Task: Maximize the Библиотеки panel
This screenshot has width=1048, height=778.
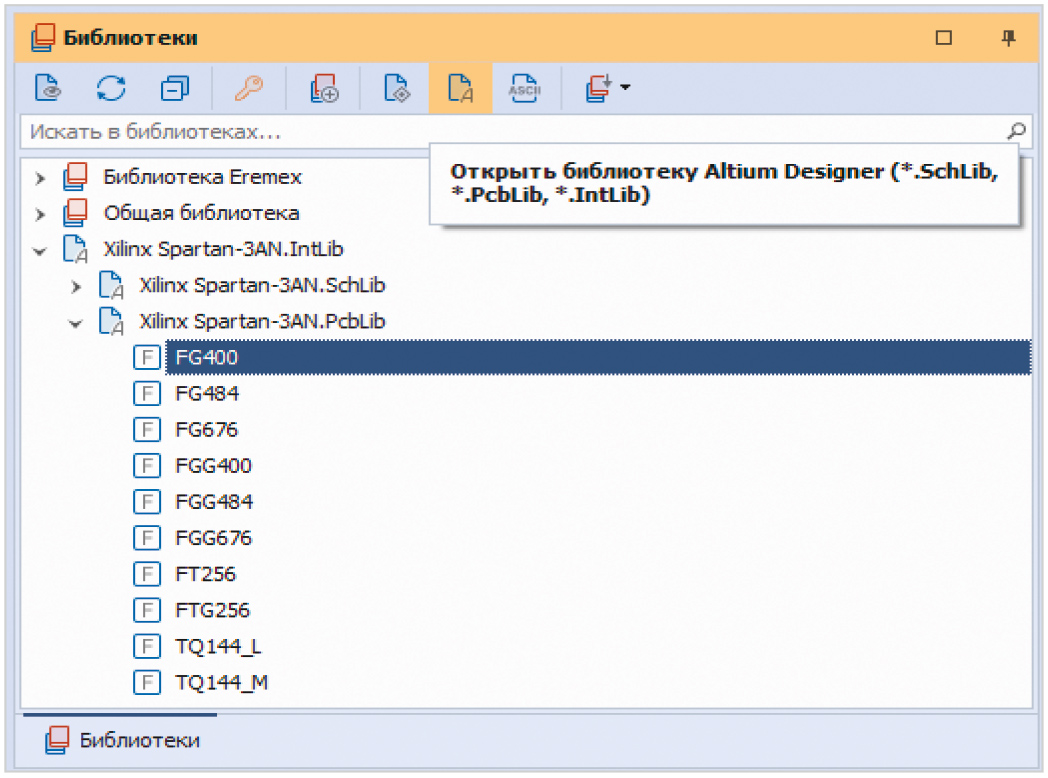Action: click(944, 37)
